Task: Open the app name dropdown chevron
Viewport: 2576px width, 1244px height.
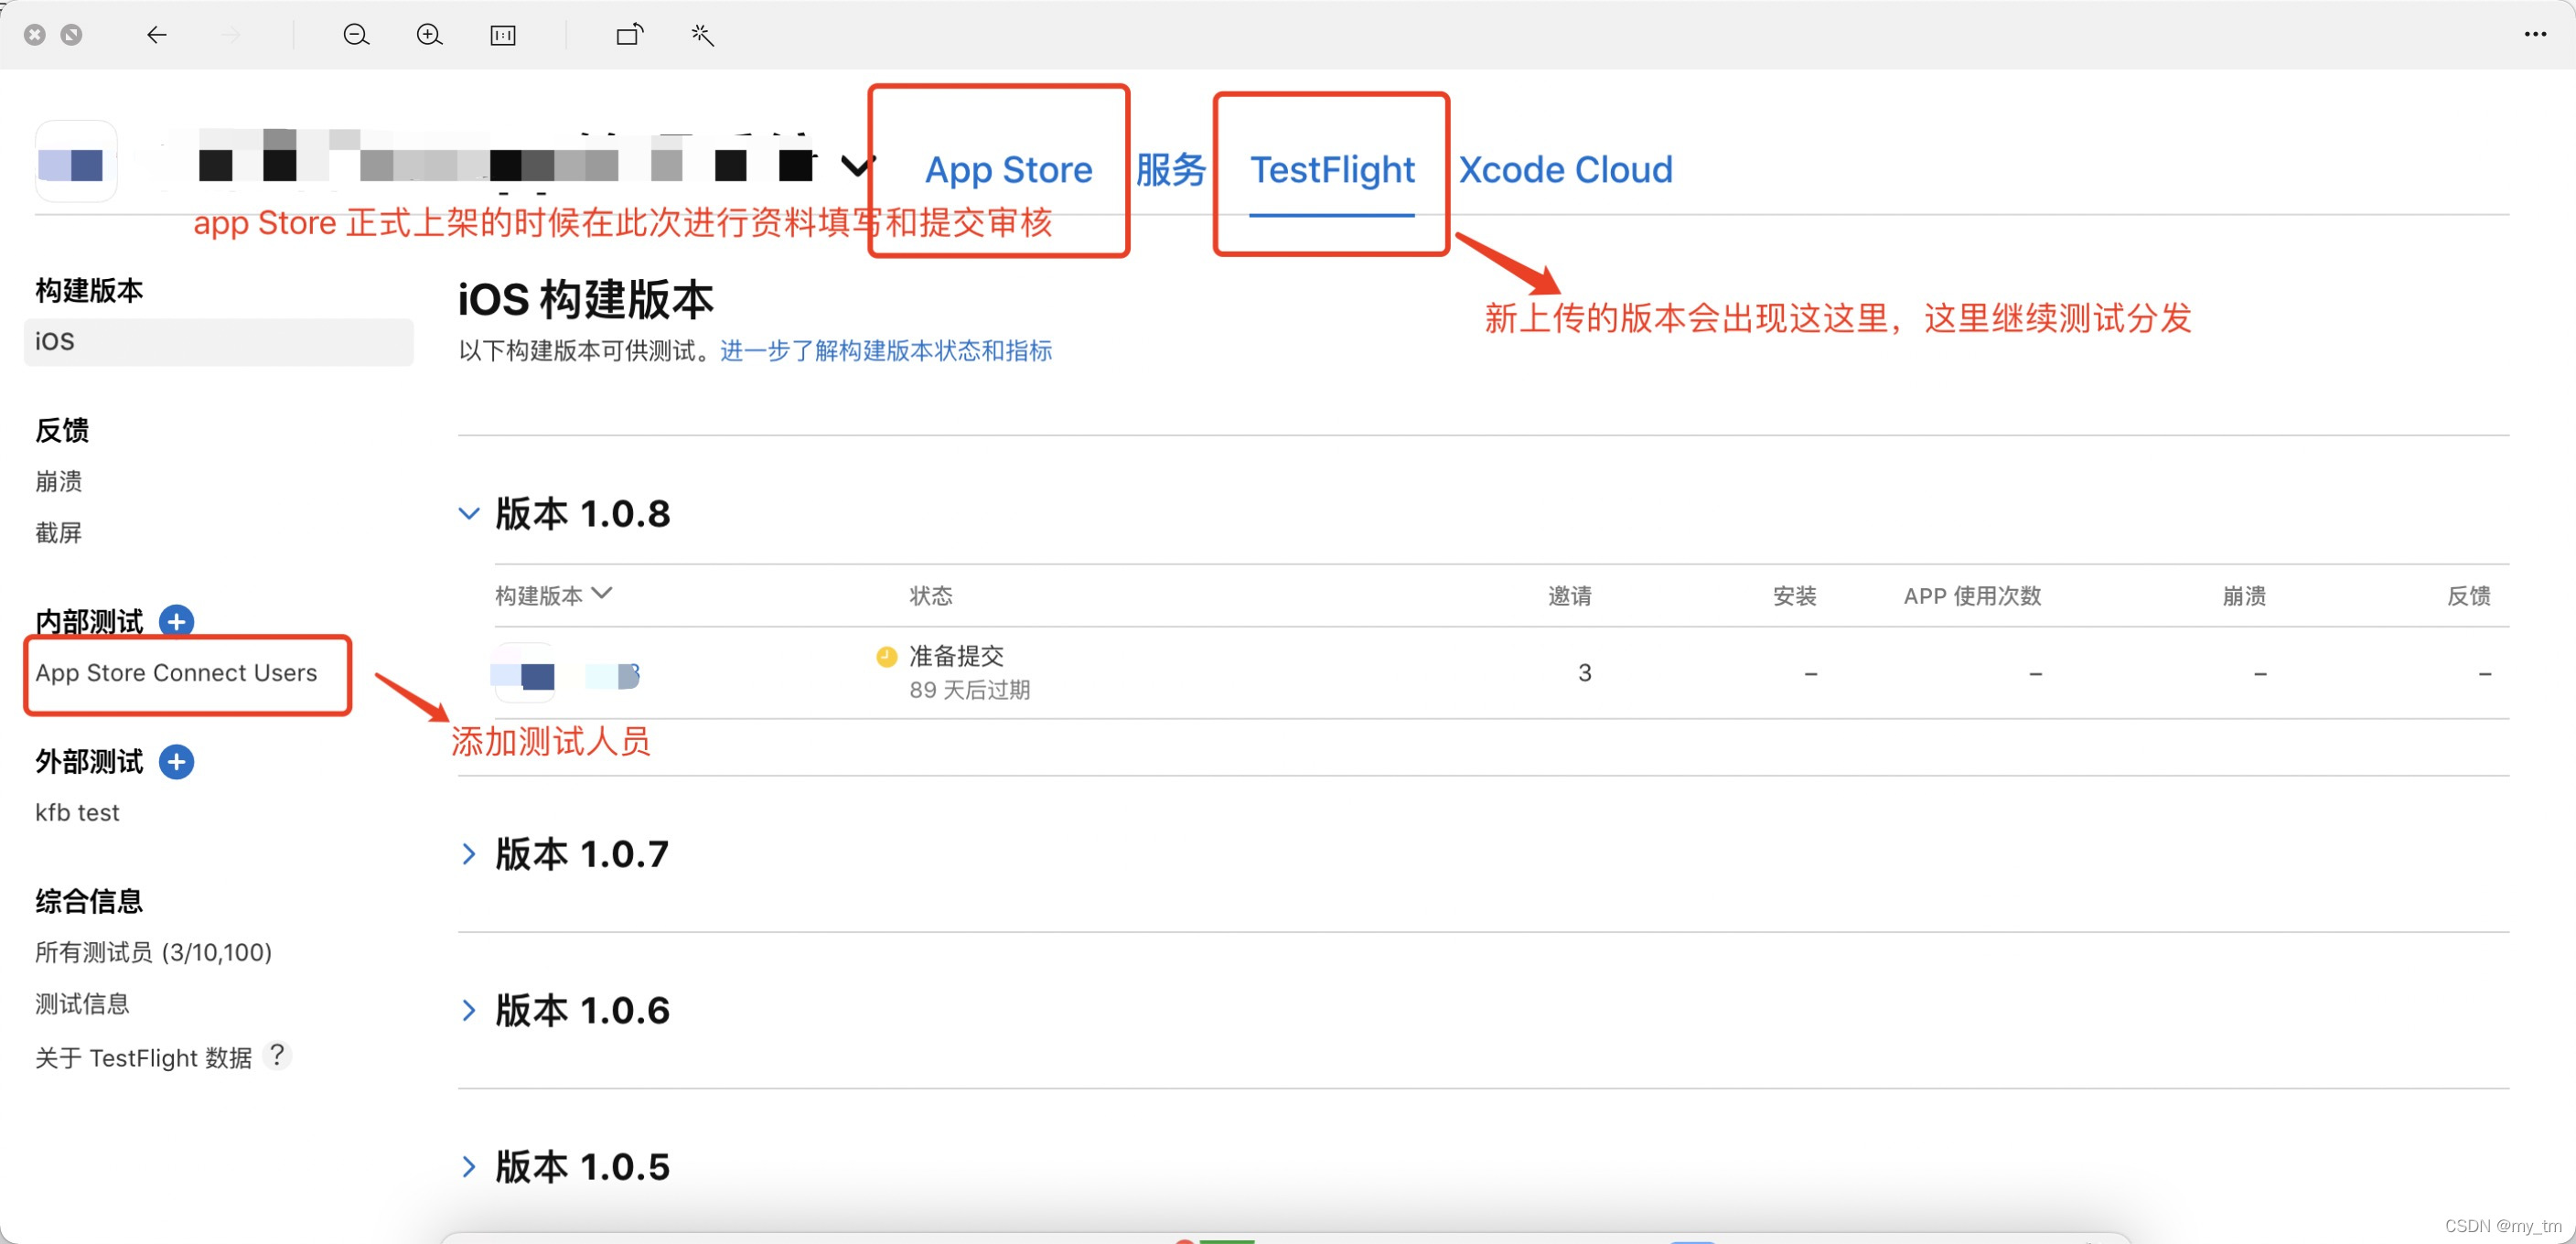Action: [857, 166]
